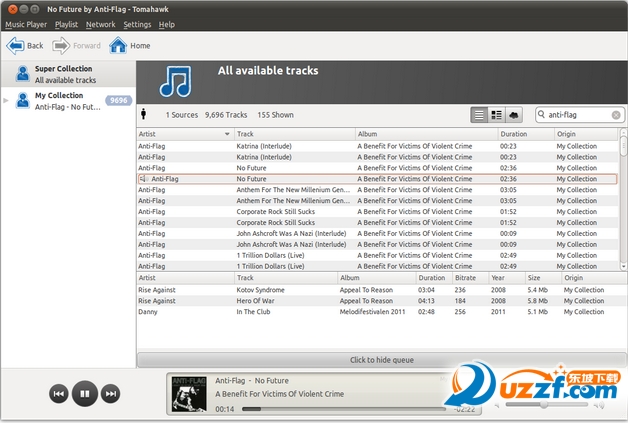Seek within the playback progress bar
The height and width of the screenshot is (423, 628).
point(344,409)
